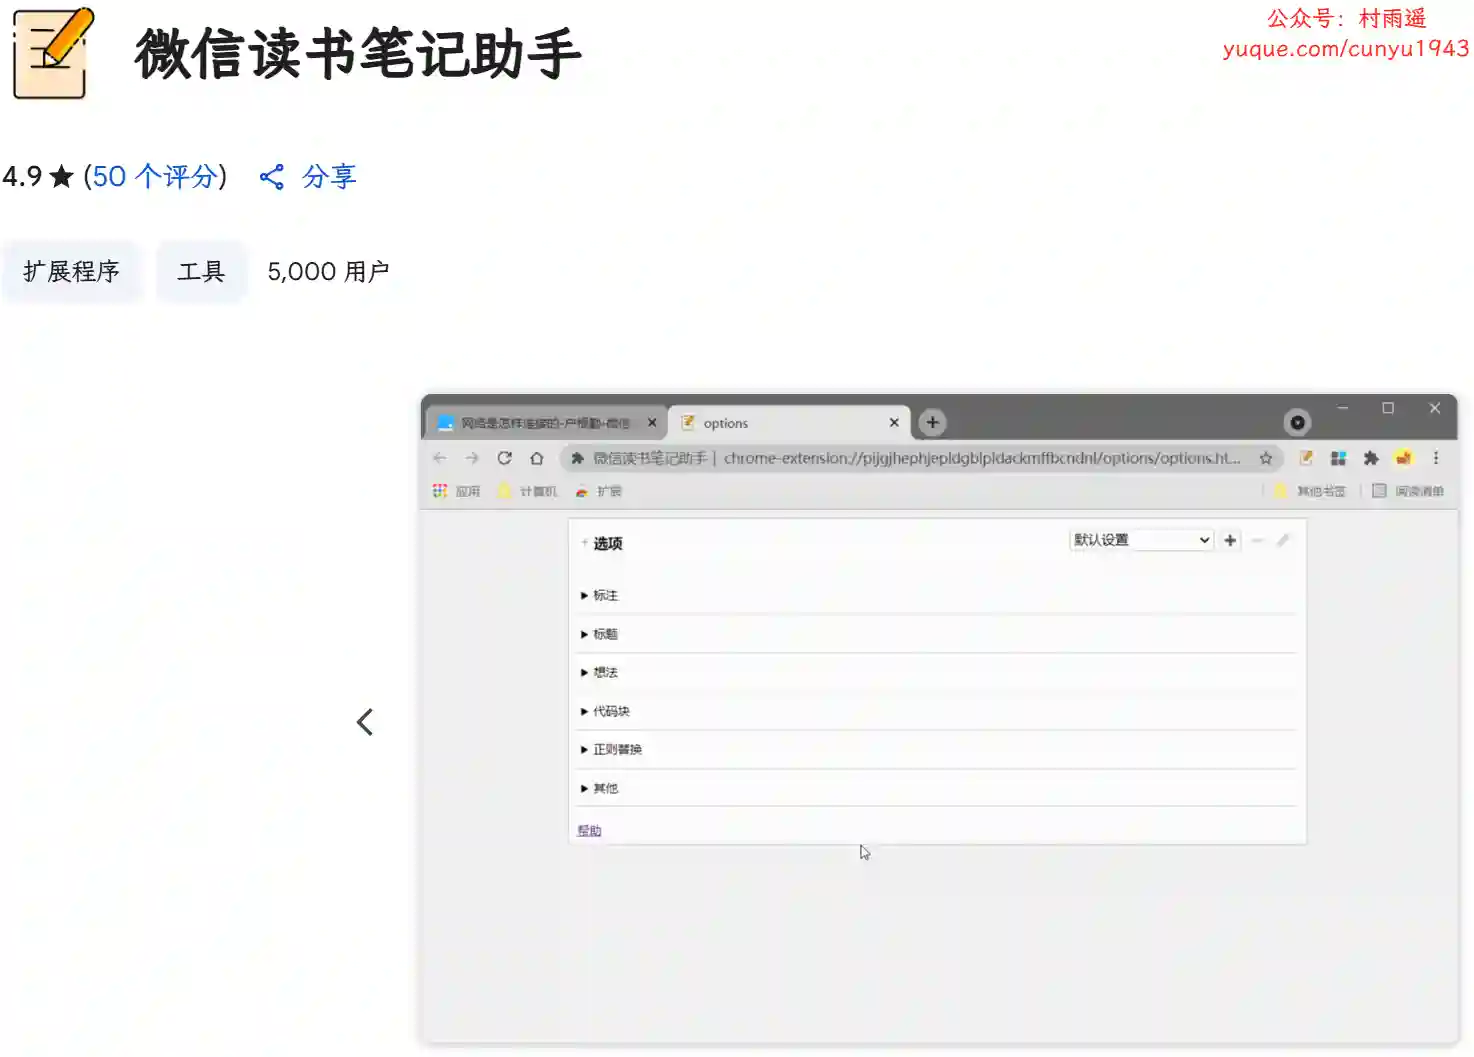Viewport: 1474px width, 1057px height.
Task: Click the 帮助 link at the bottom
Action: 589,831
